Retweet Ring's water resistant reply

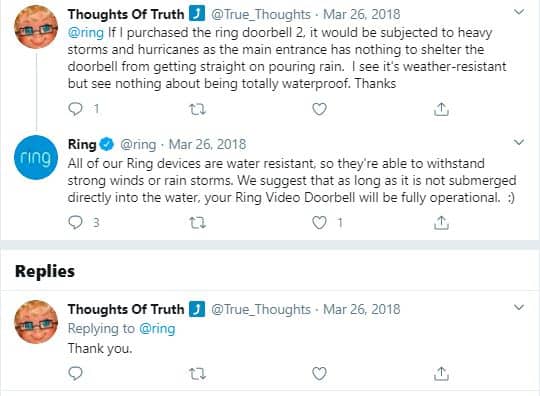pos(198,223)
